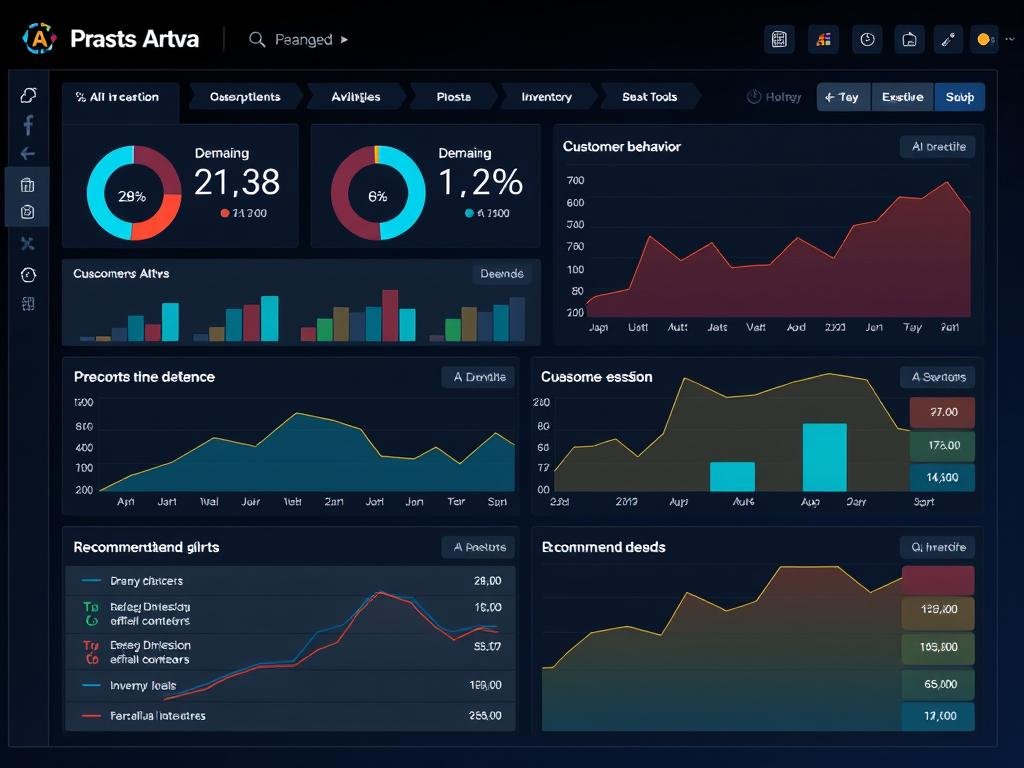
Task: Select the pen edit icon in top toolbar
Action: pyautogui.click(x=947, y=39)
